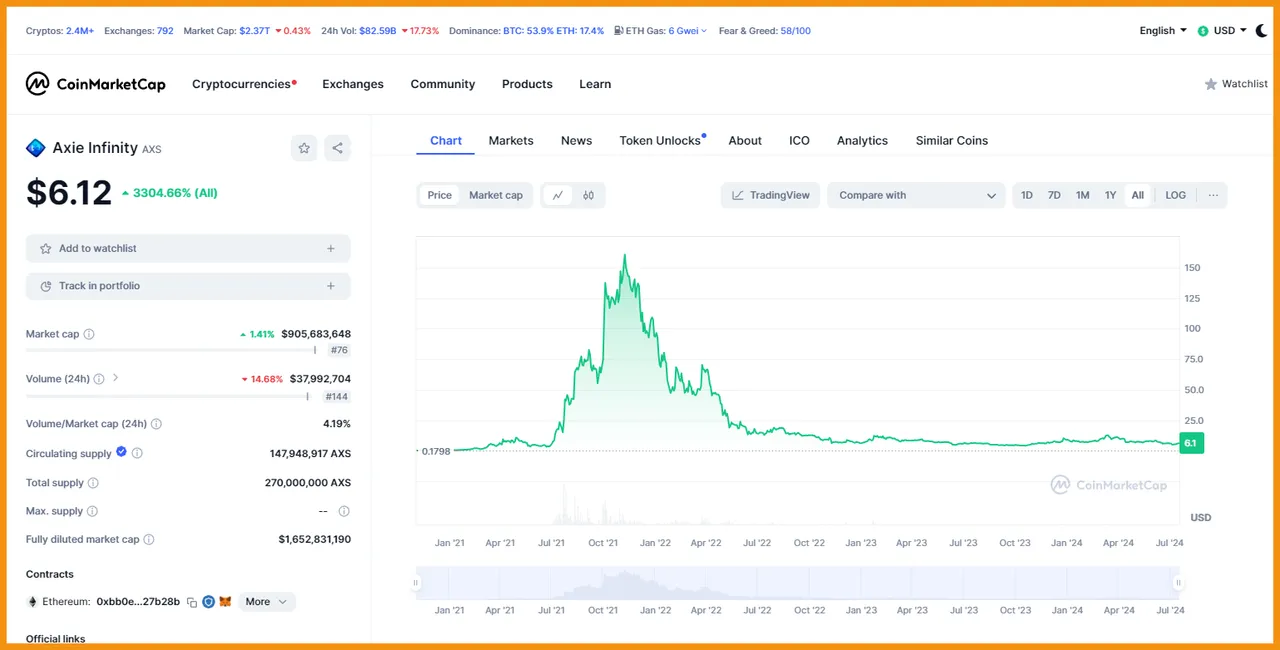The height and width of the screenshot is (650, 1280).
Task: Click Exchanges 792 link
Action: 139,31
